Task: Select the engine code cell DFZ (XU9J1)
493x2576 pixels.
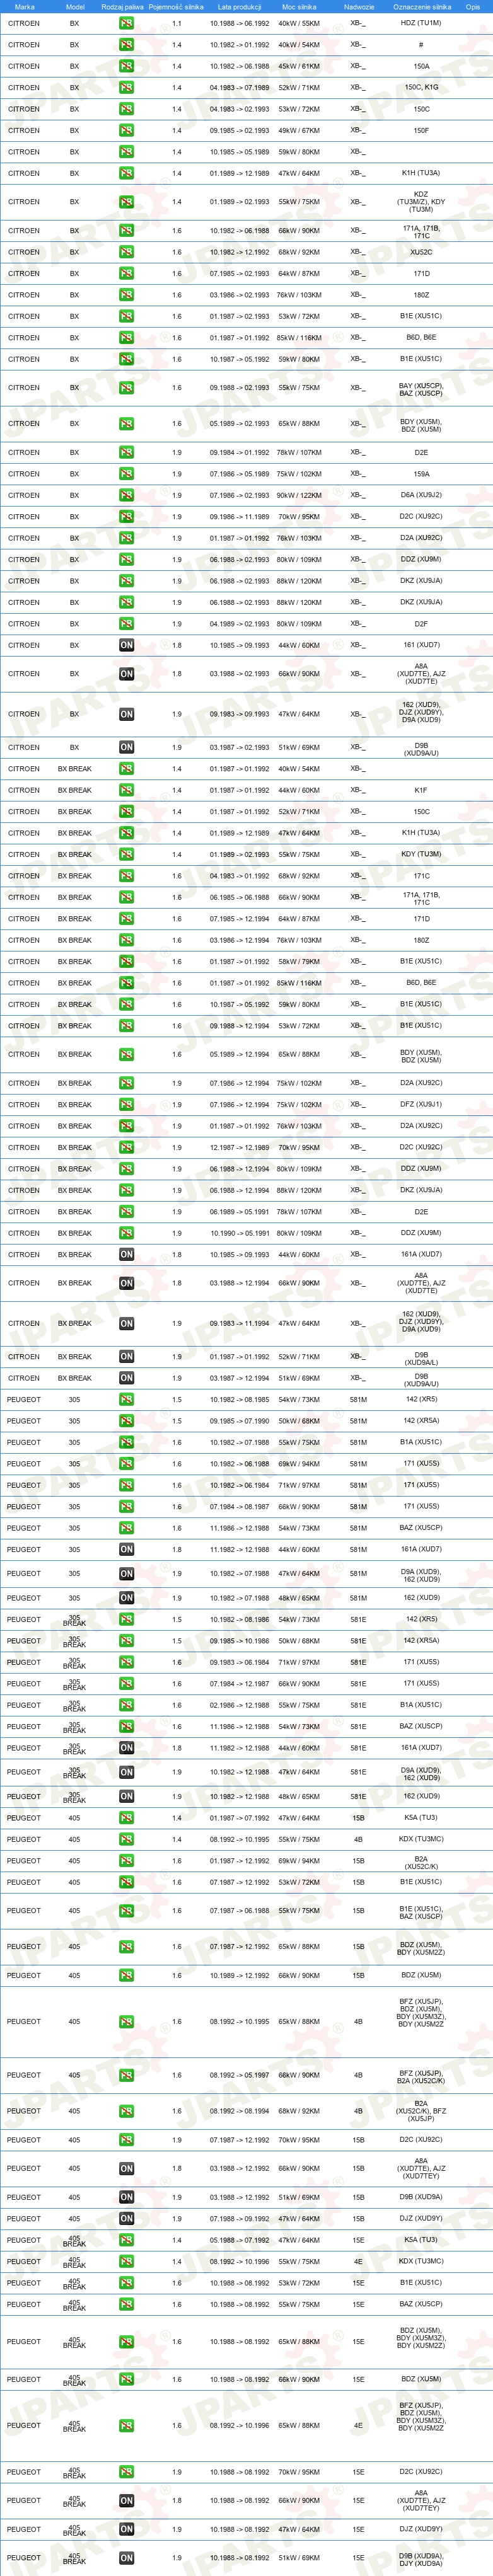Action: coord(421,1105)
